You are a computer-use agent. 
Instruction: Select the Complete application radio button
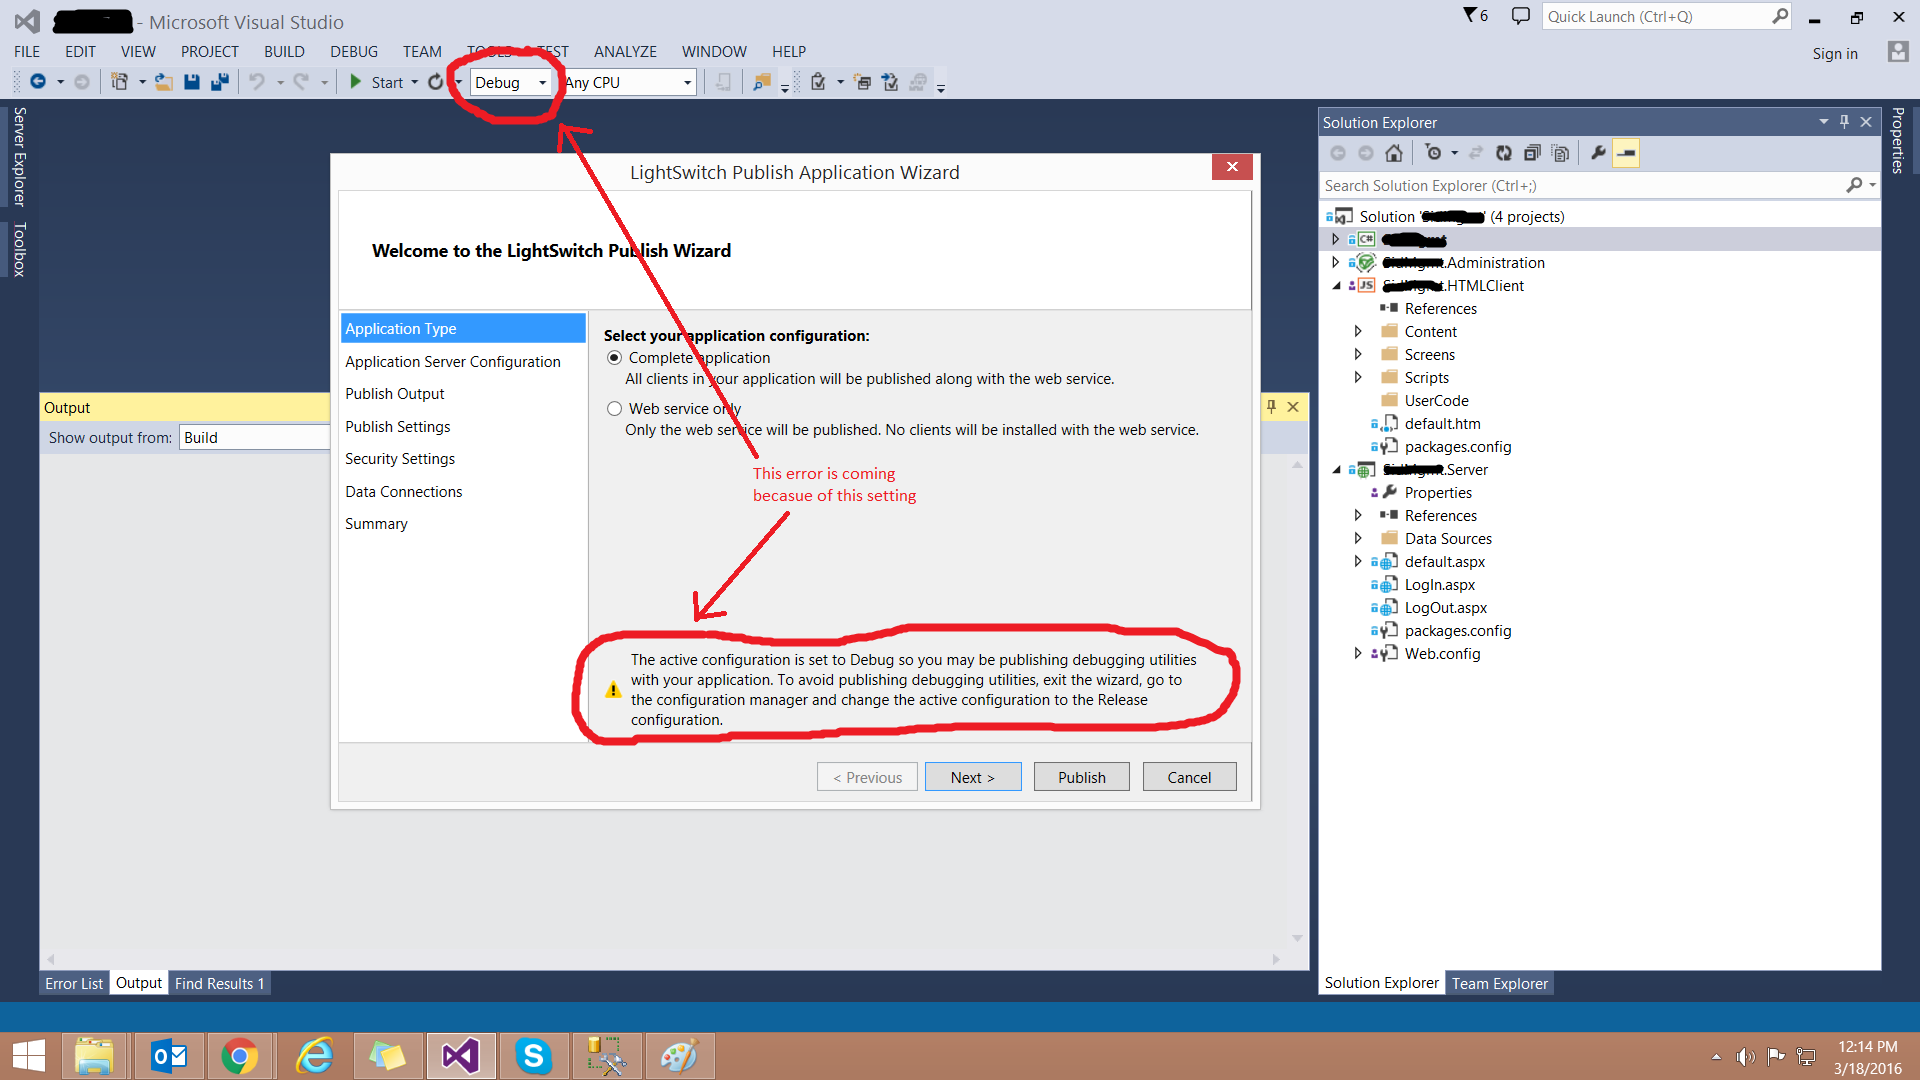click(615, 358)
